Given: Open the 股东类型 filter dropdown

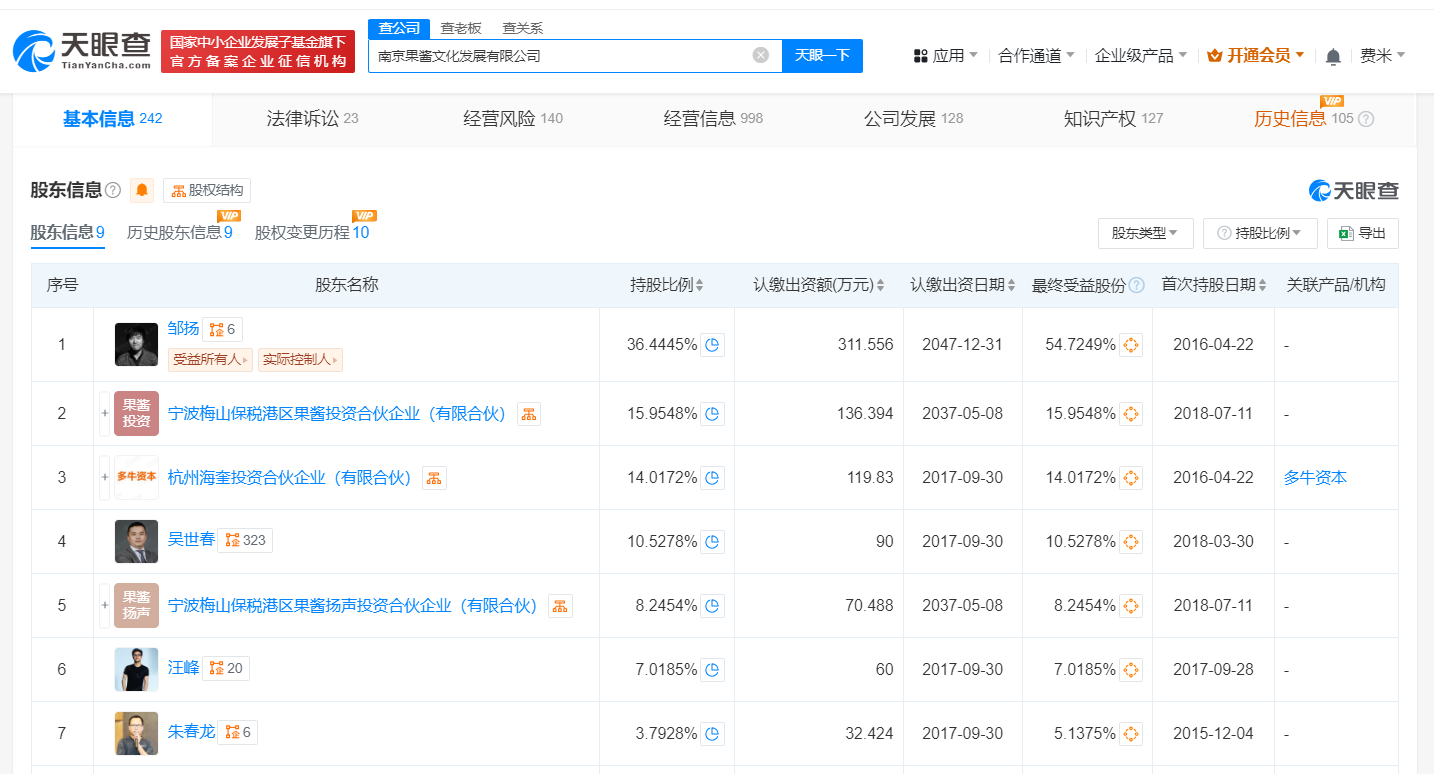Looking at the screenshot, I should (1145, 233).
